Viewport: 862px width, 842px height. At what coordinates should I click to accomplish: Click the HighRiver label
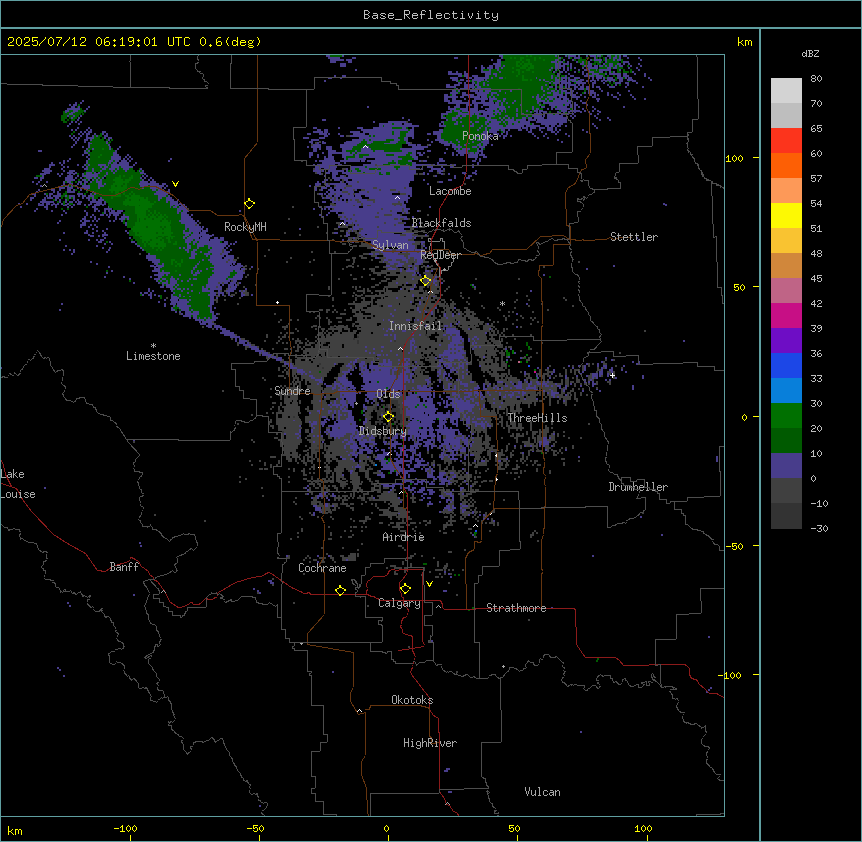[x=430, y=743]
